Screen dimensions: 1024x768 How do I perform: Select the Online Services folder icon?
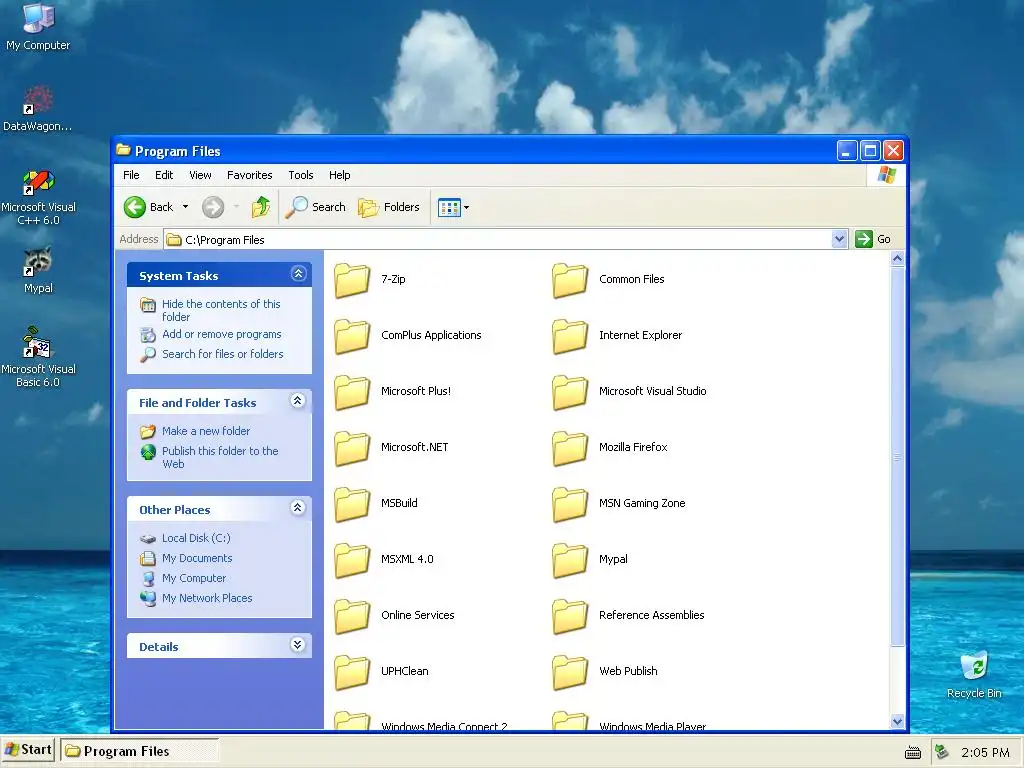tap(352, 617)
